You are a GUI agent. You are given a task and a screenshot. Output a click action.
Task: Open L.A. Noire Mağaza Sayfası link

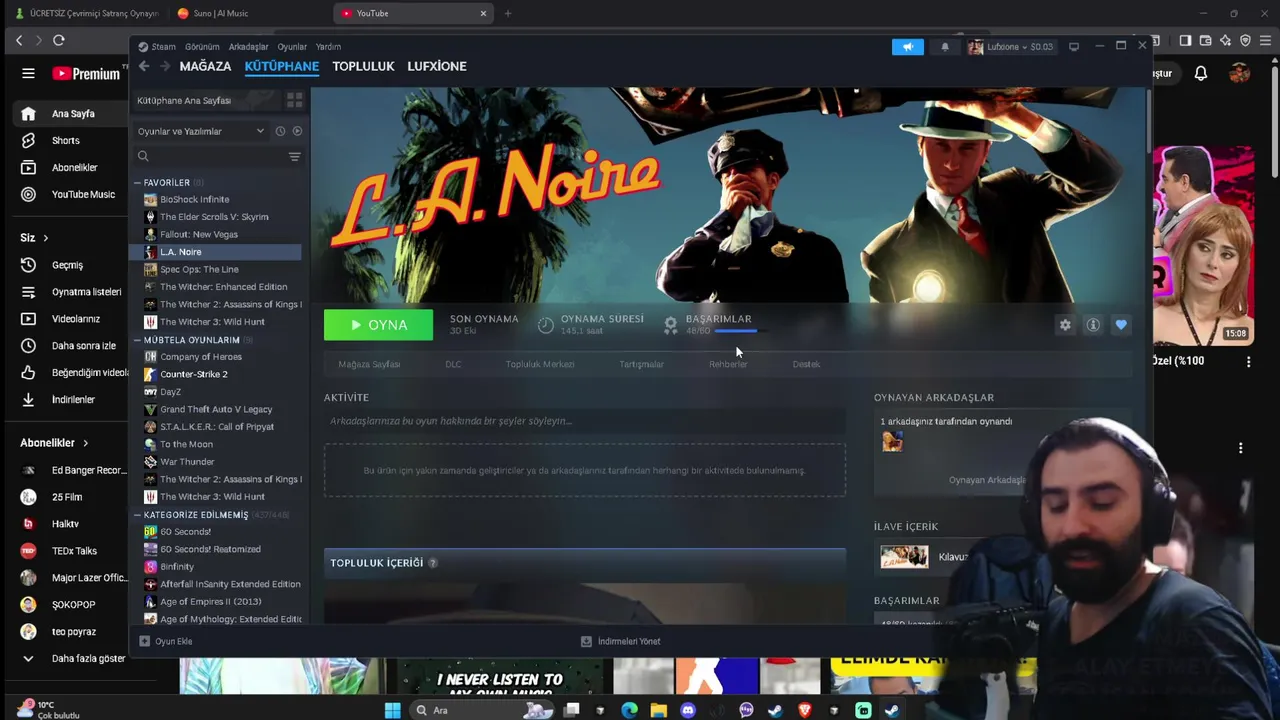369,364
